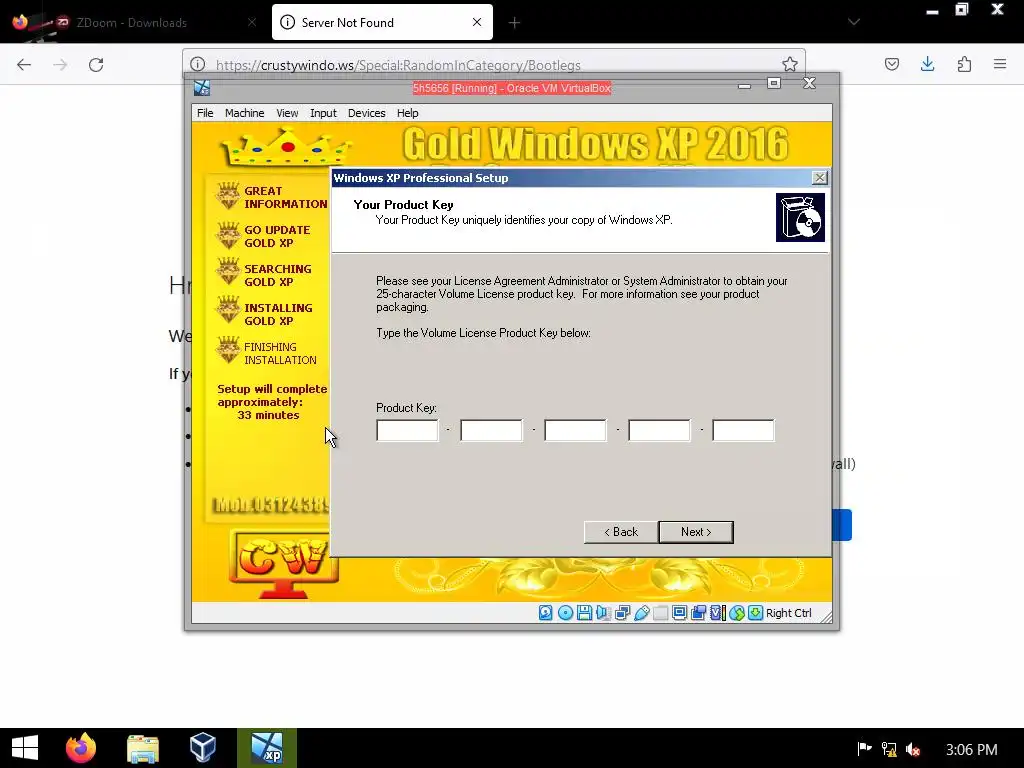The height and width of the screenshot is (768, 1024).
Task: Click the 'INSTALLING GOLD XP' step text
Action: [x=278, y=314]
